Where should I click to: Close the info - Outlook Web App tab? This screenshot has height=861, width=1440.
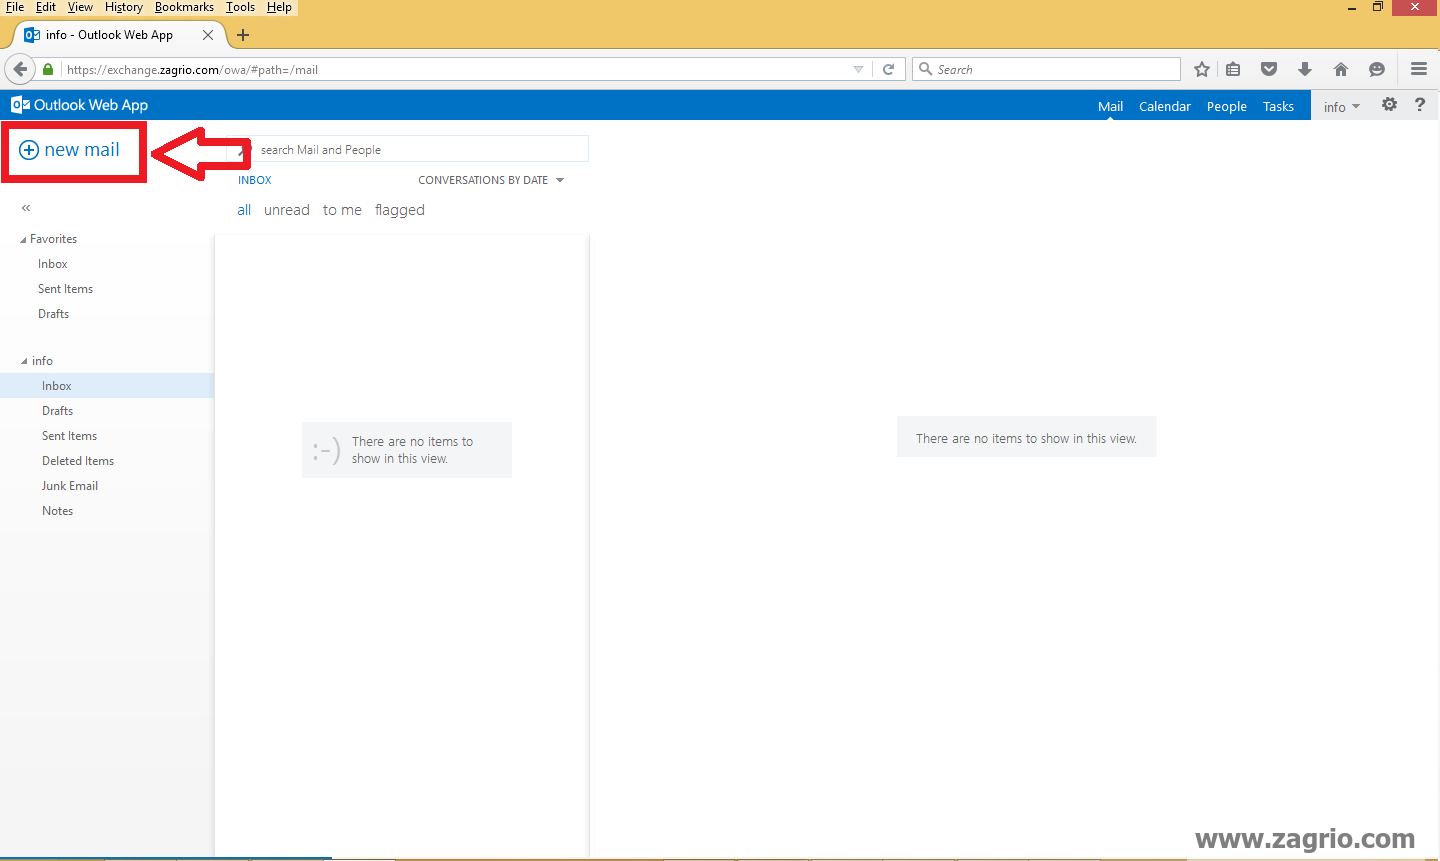pos(208,35)
